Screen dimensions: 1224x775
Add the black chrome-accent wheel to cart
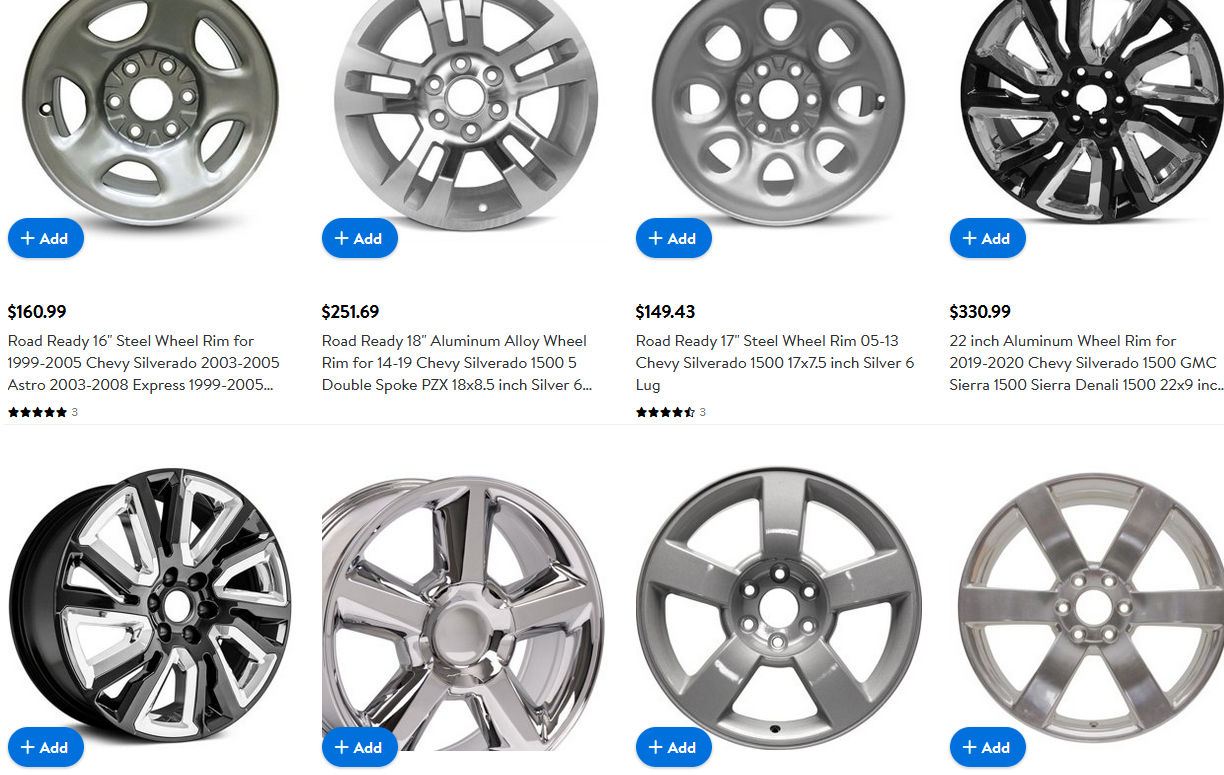(45, 747)
